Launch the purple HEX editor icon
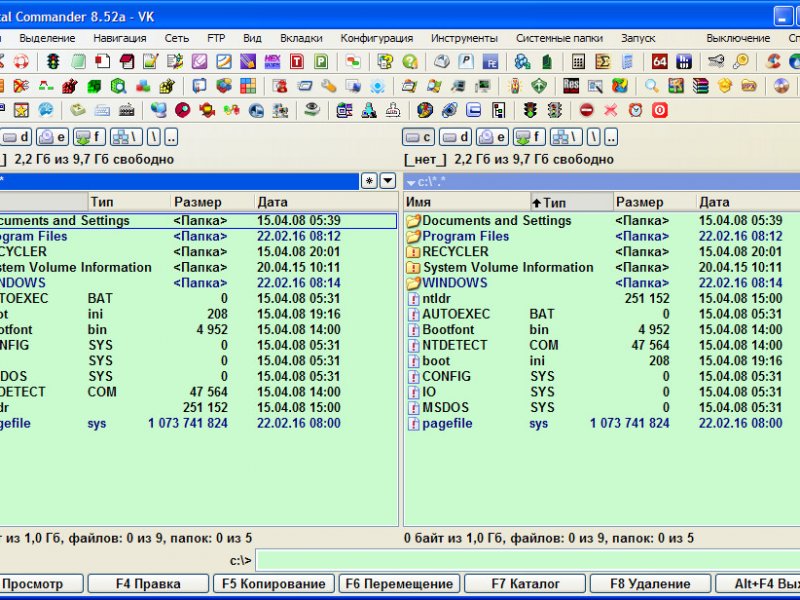 (272, 62)
